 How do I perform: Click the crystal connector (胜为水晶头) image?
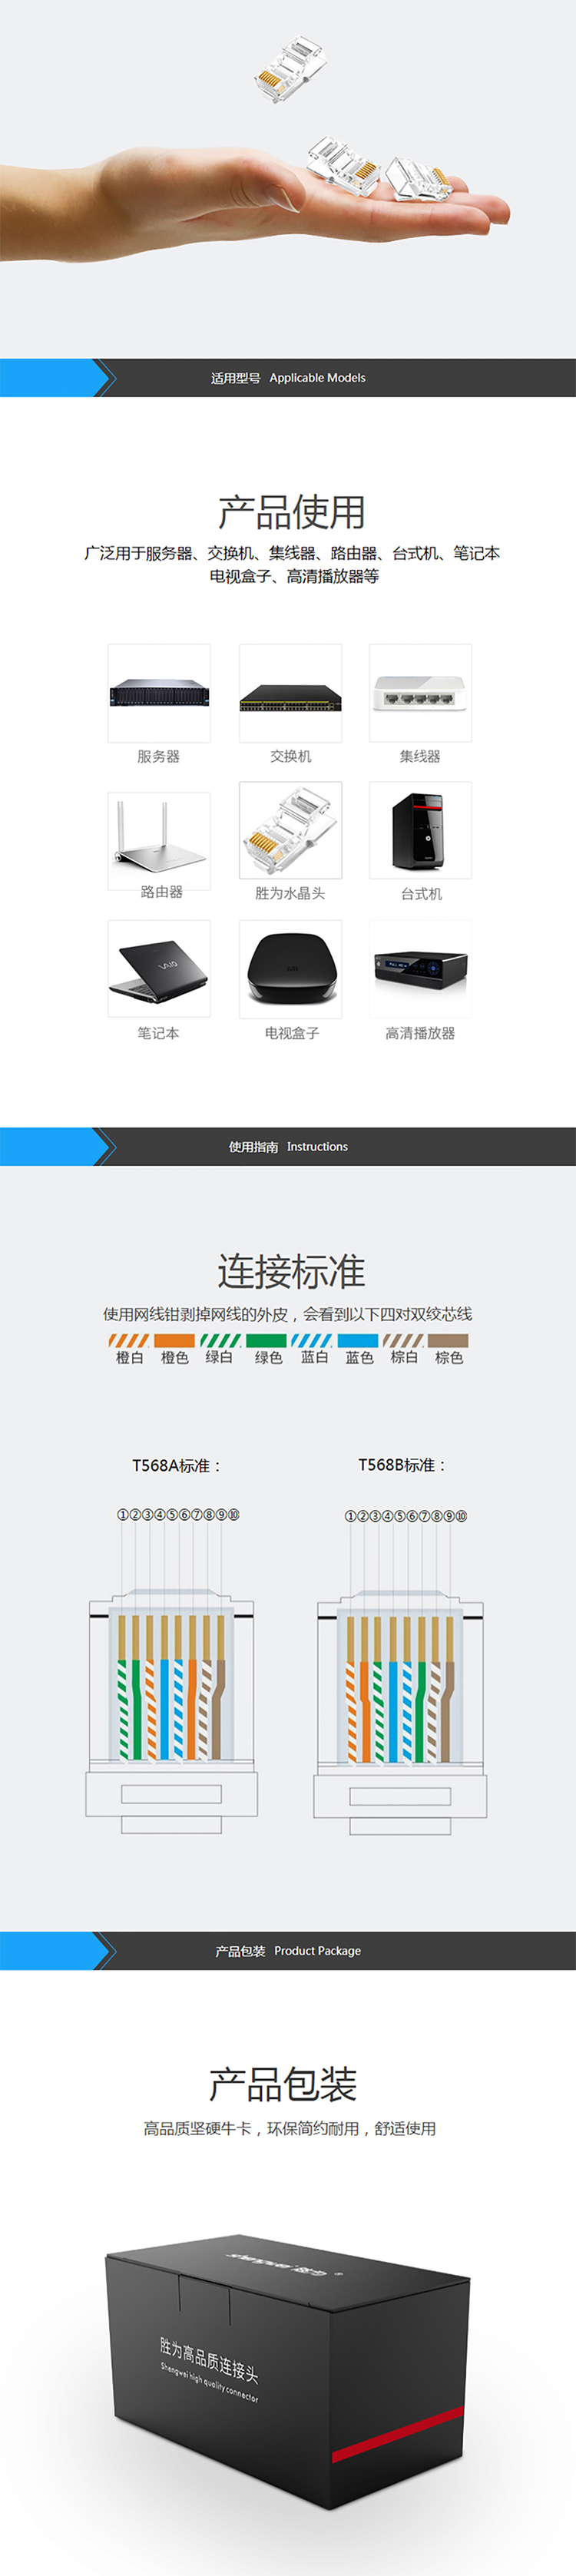click(290, 830)
